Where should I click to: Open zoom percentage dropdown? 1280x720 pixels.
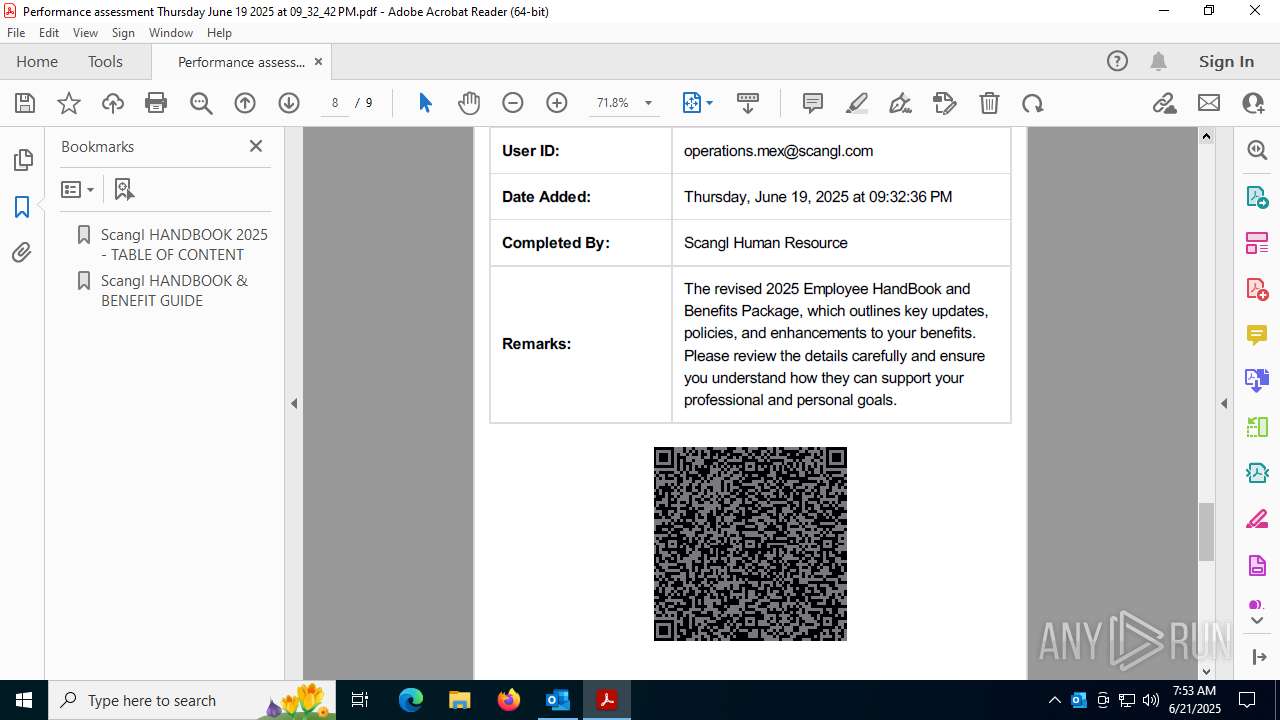coord(648,103)
